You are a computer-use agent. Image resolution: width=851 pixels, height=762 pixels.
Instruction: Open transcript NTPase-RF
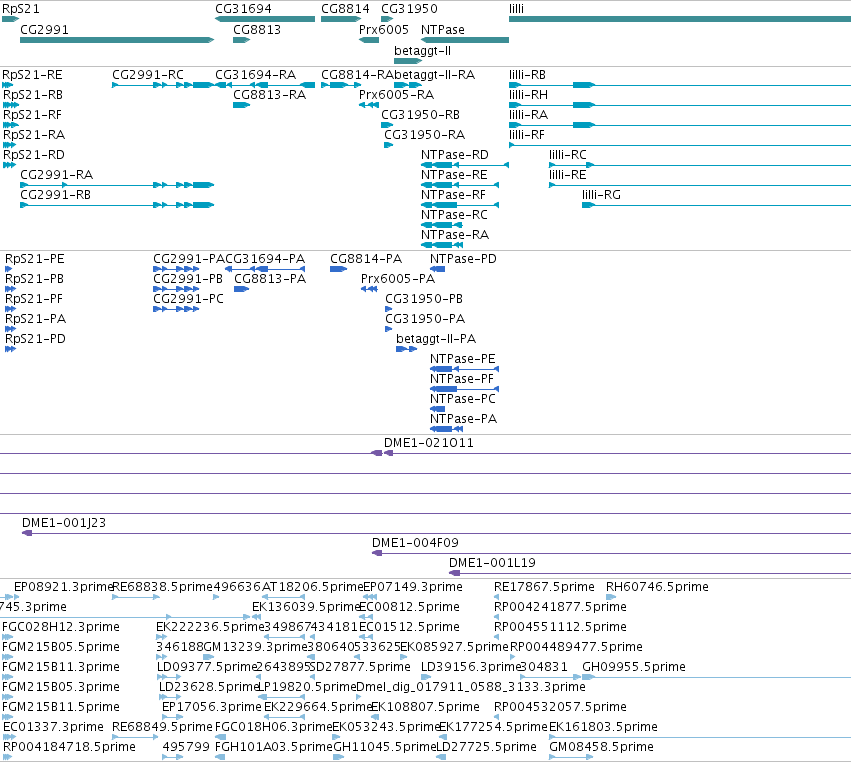click(x=453, y=195)
